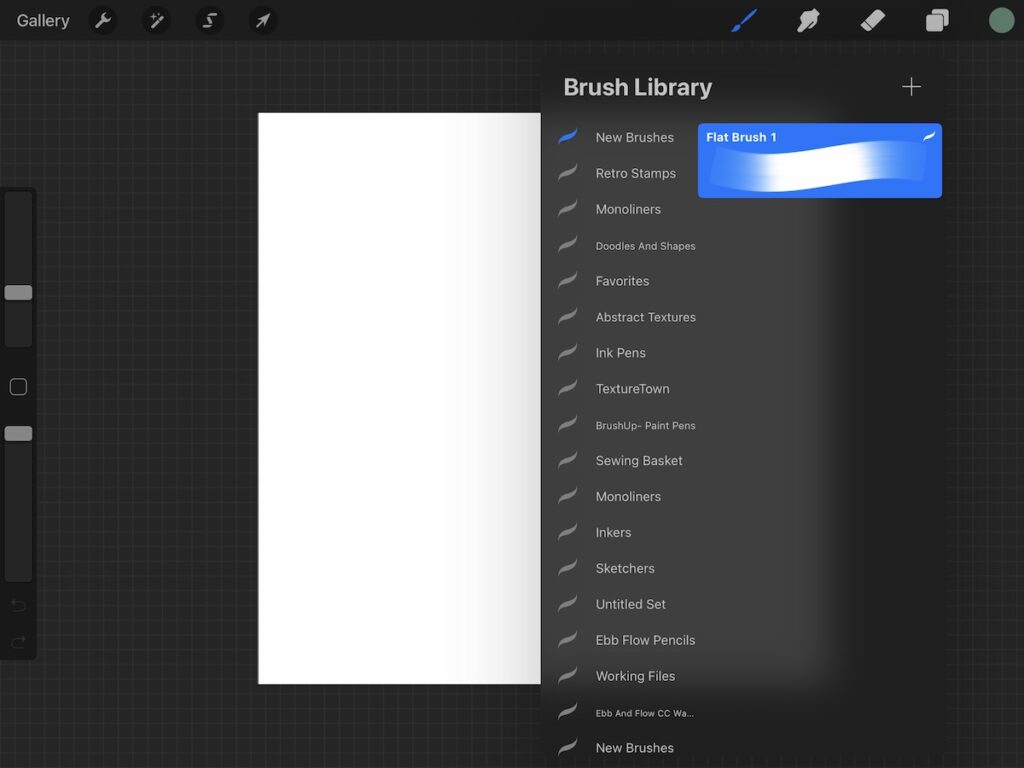Select the Sketchers brush set
Viewport: 1024px width, 768px height.
(x=625, y=568)
